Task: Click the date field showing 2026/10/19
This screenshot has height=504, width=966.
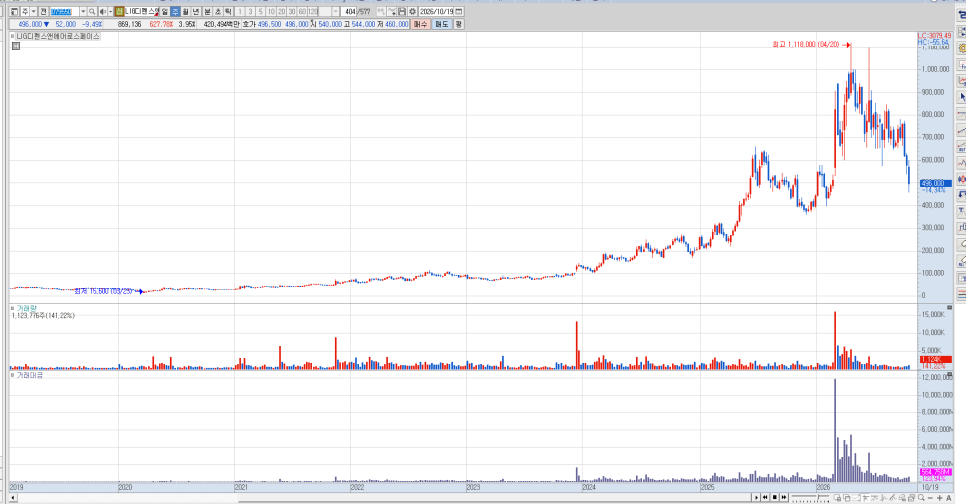Action: [437, 11]
